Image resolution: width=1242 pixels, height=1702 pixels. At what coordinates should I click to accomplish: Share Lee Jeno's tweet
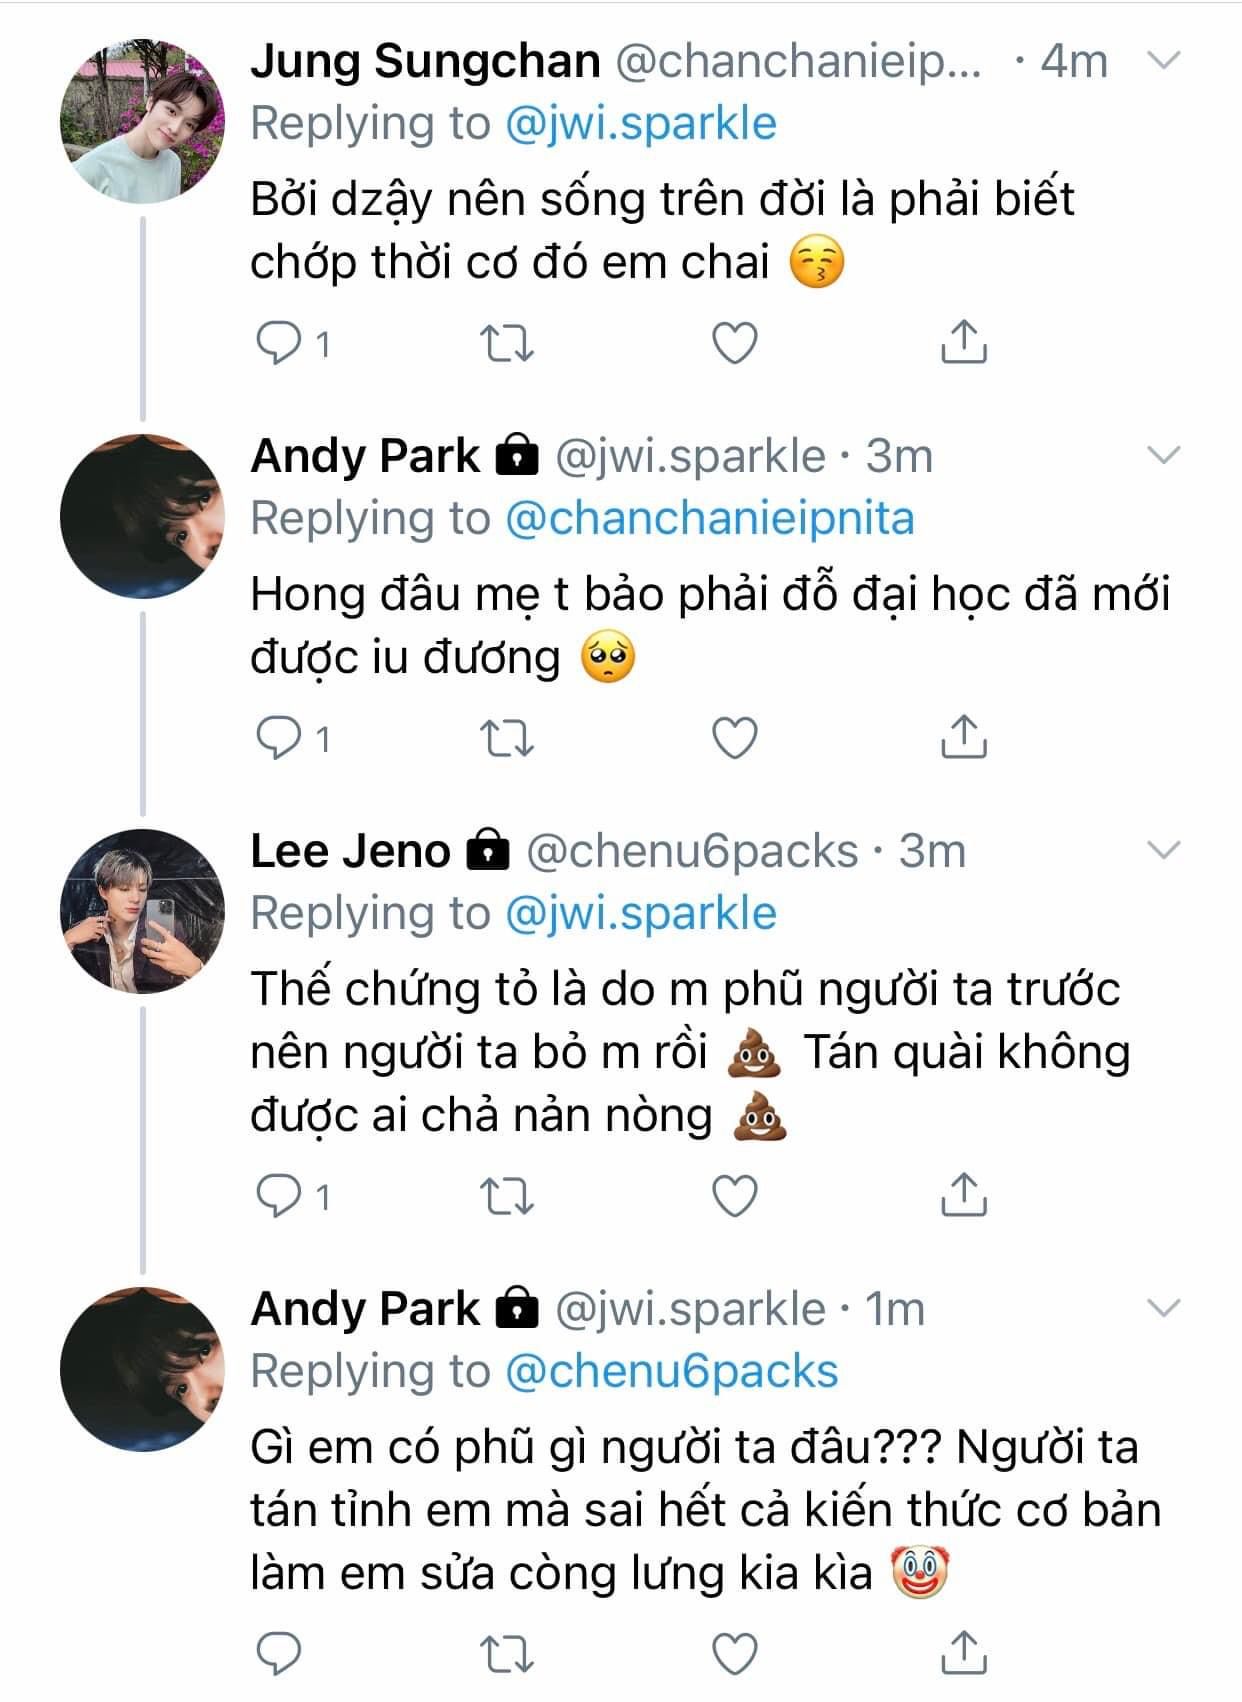[x=964, y=1194]
